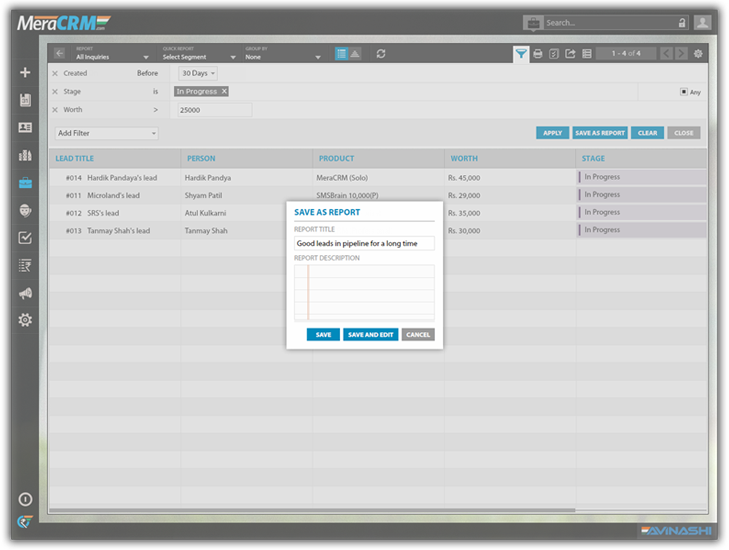Open the toolbar gear settings icon
Screen dimensions: 729x550
[698, 54]
